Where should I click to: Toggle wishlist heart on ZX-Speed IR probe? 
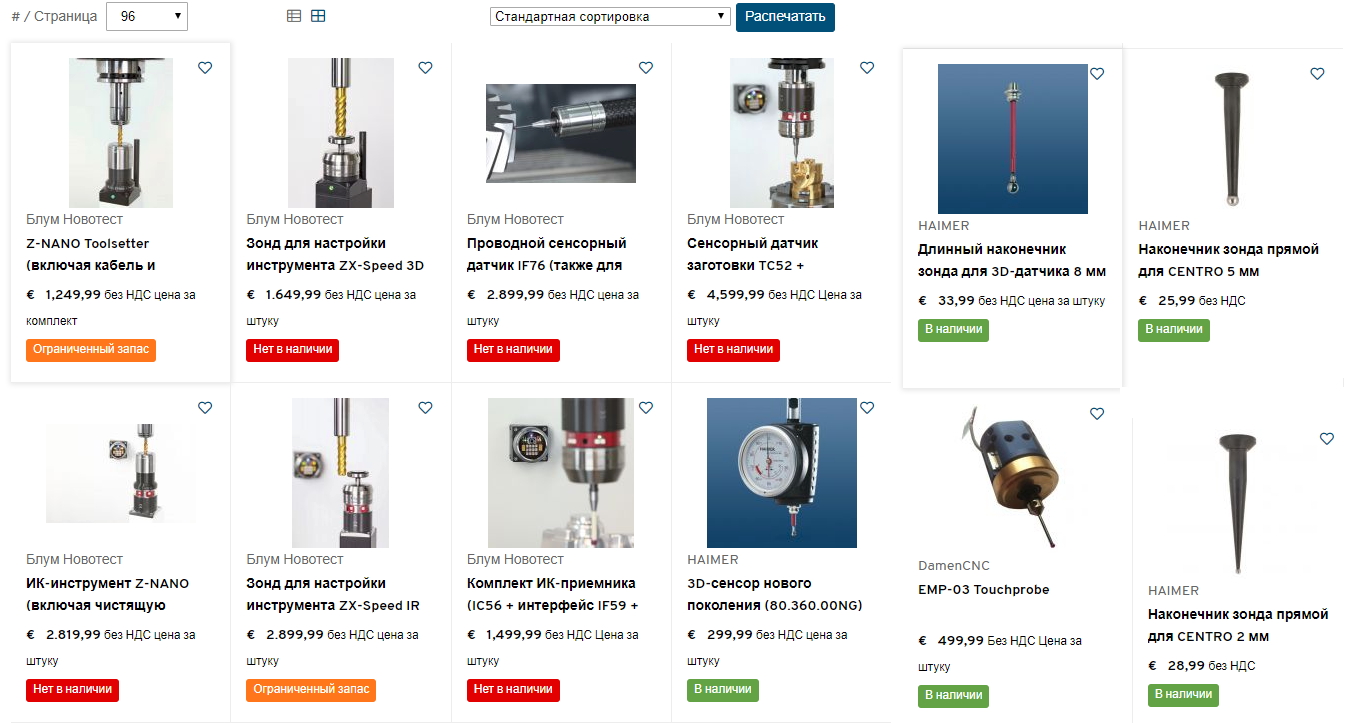(425, 408)
